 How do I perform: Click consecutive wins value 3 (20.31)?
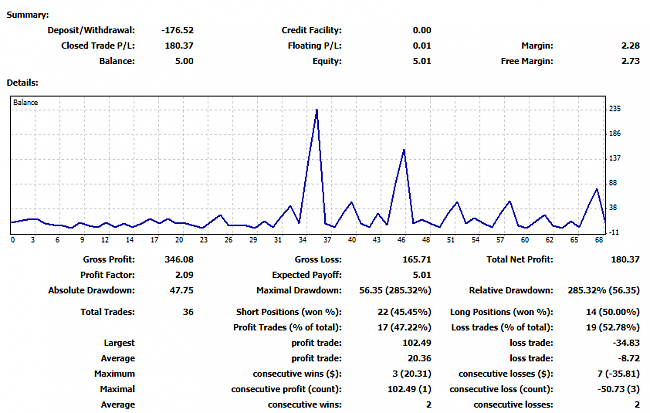point(412,374)
